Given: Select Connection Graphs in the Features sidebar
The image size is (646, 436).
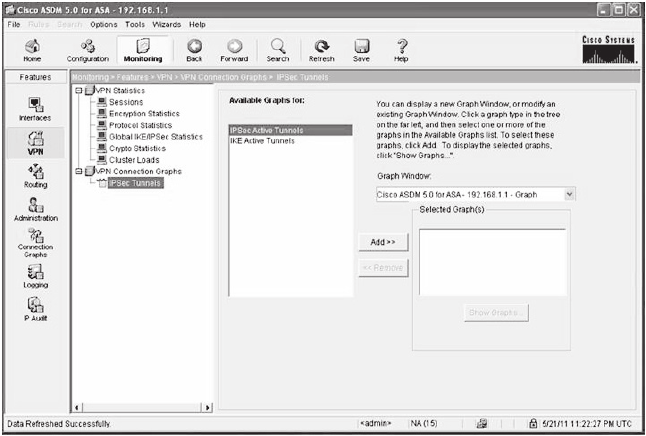Looking at the screenshot, I should 35,243.
